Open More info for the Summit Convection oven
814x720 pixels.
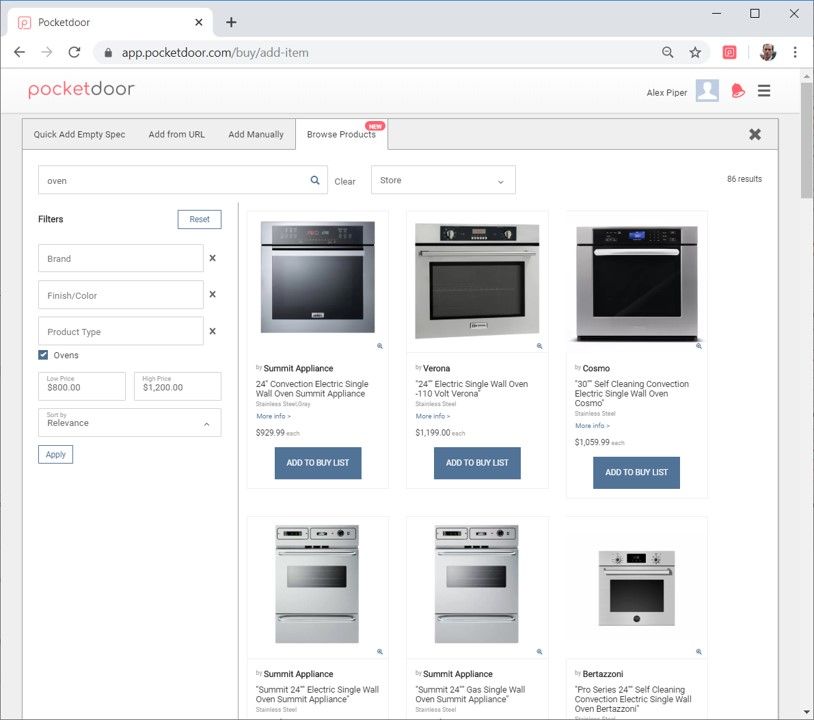(x=274, y=416)
